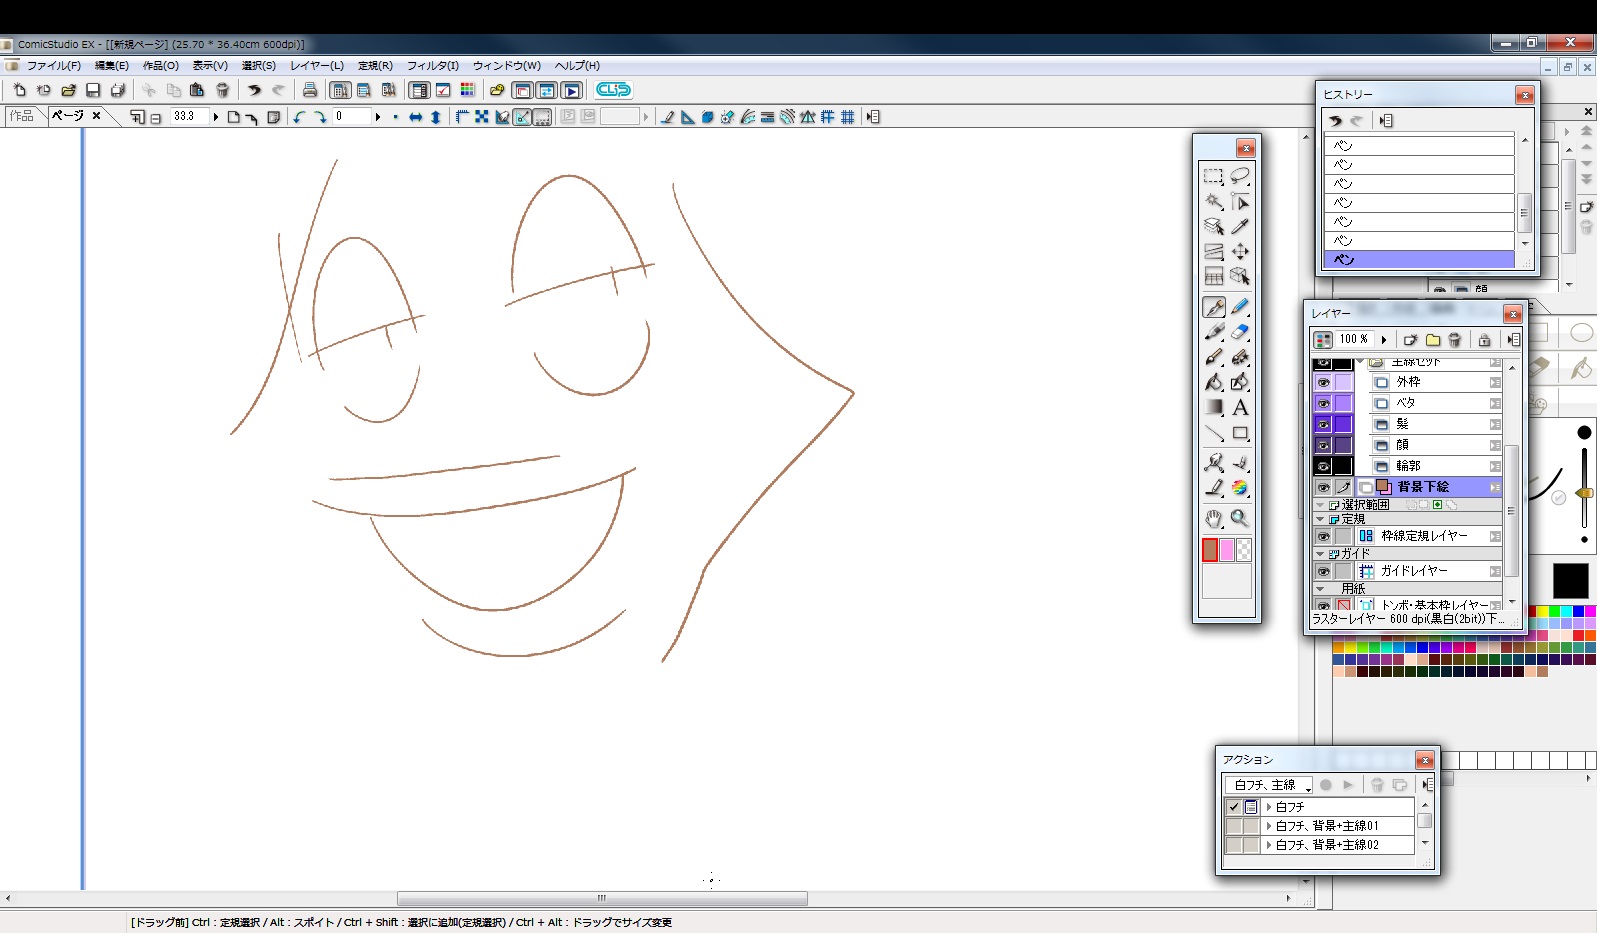Open the ファイル(F) menu
1601x936 pixels.
coord(53,66)
